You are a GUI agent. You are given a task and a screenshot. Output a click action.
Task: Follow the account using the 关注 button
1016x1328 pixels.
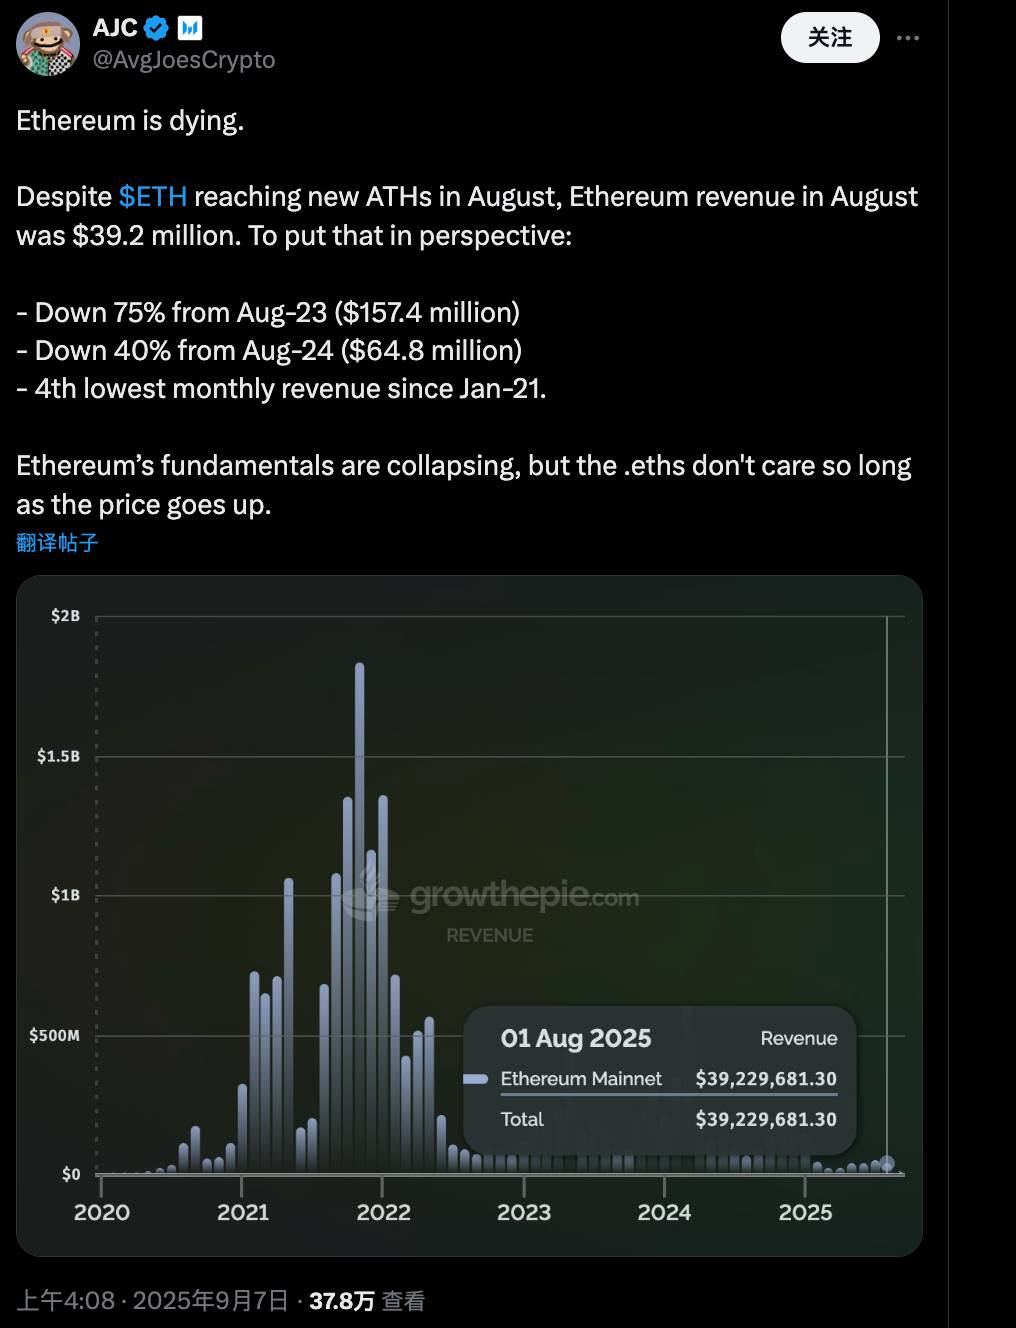click(x=829, y=37)
